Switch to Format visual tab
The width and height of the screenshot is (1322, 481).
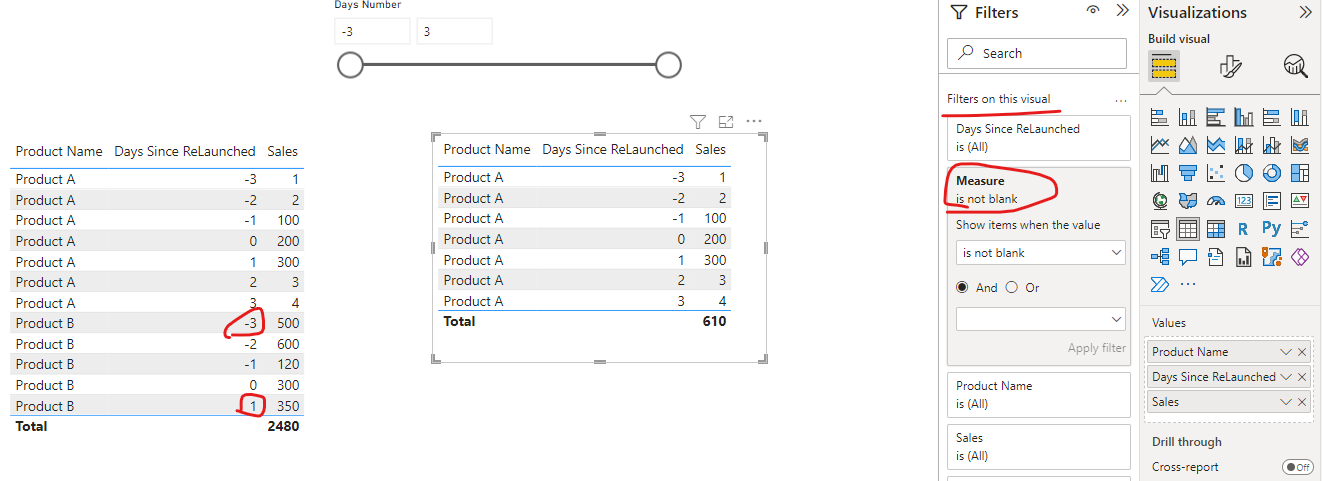pos(1231,66)
